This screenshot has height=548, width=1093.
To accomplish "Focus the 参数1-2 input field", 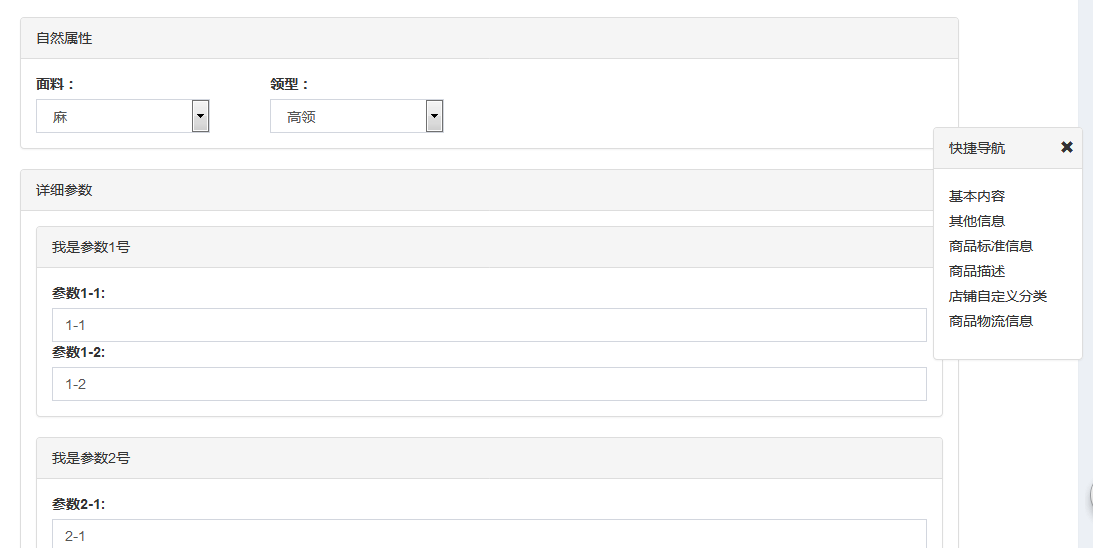I will (x=489, y=384).
